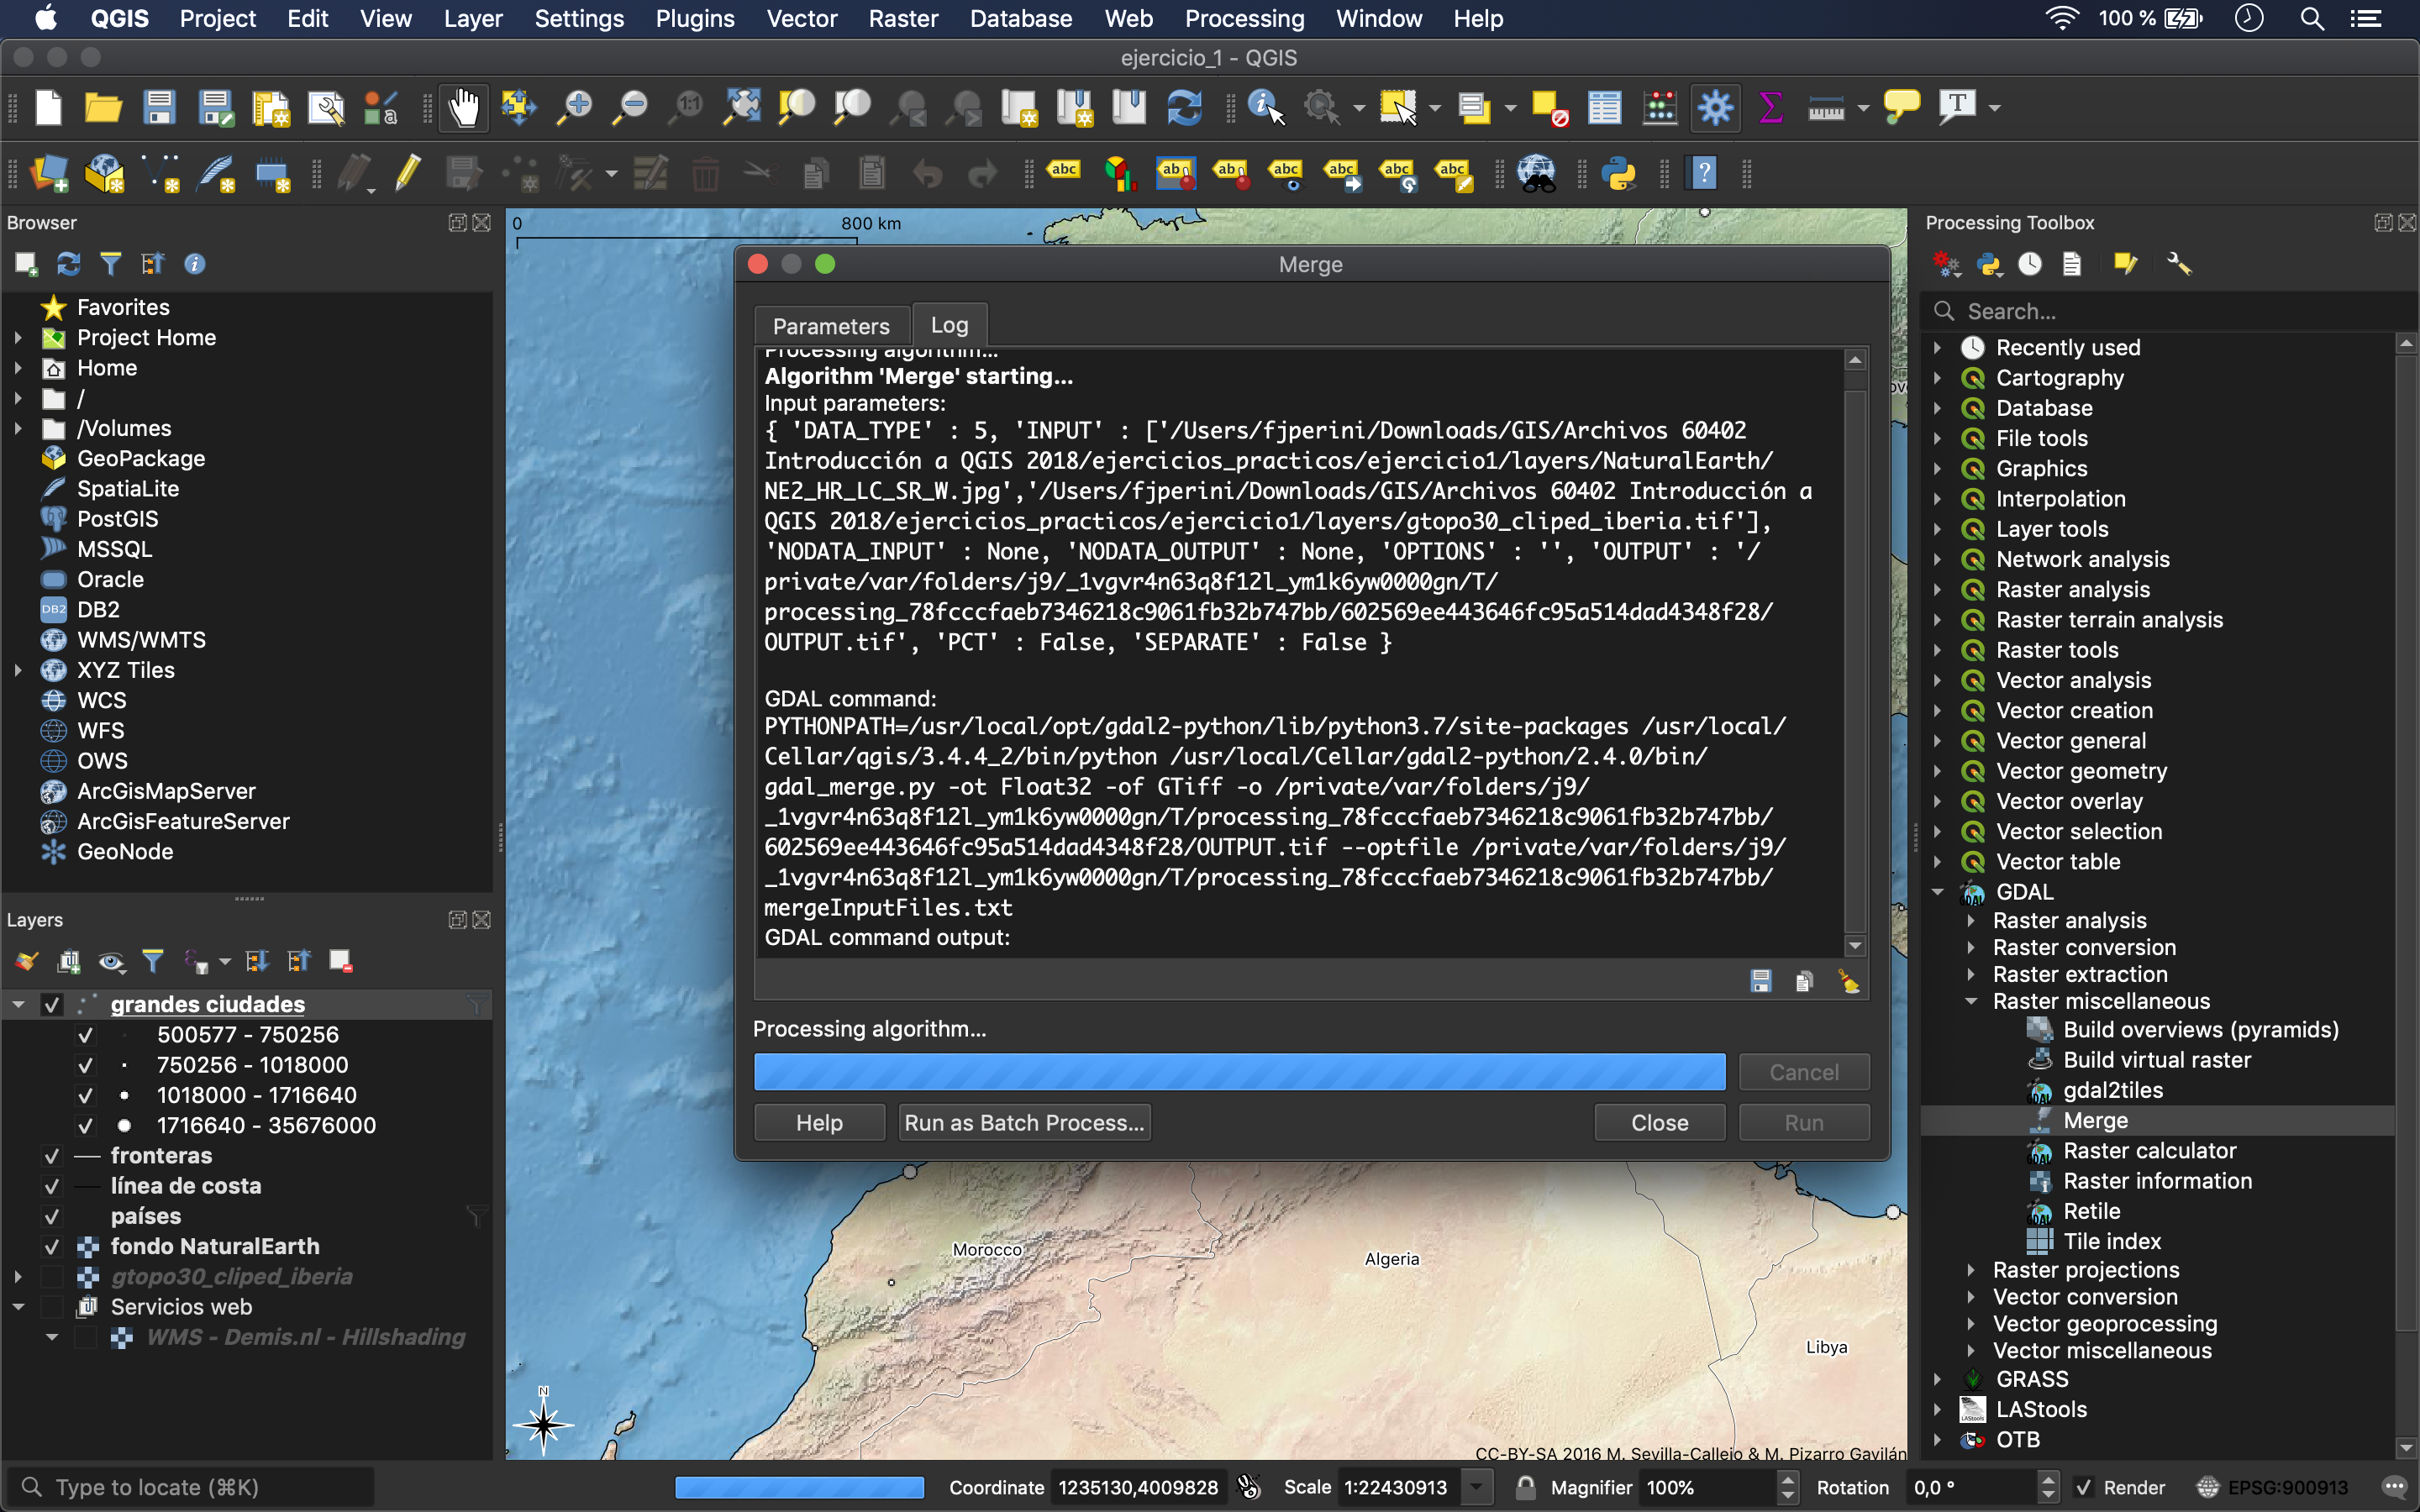Click the status bar progress bar
Viewport: 2420px width, 1512px height.
pyautogui.click(x=799, y=1487)
